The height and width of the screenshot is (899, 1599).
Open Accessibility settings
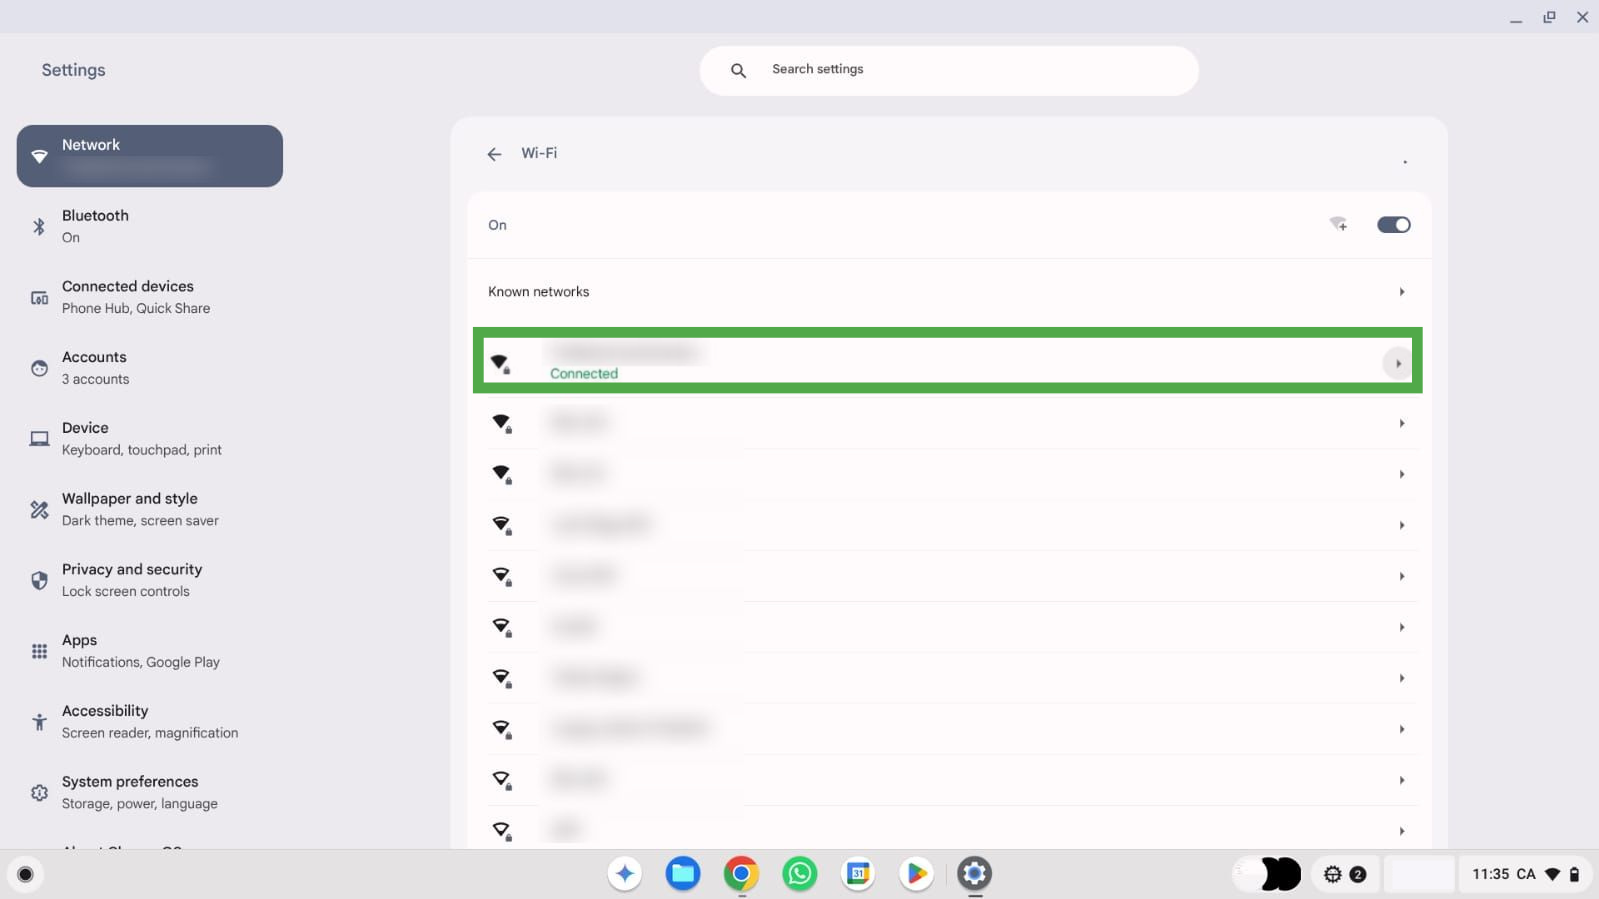(150, 722)
